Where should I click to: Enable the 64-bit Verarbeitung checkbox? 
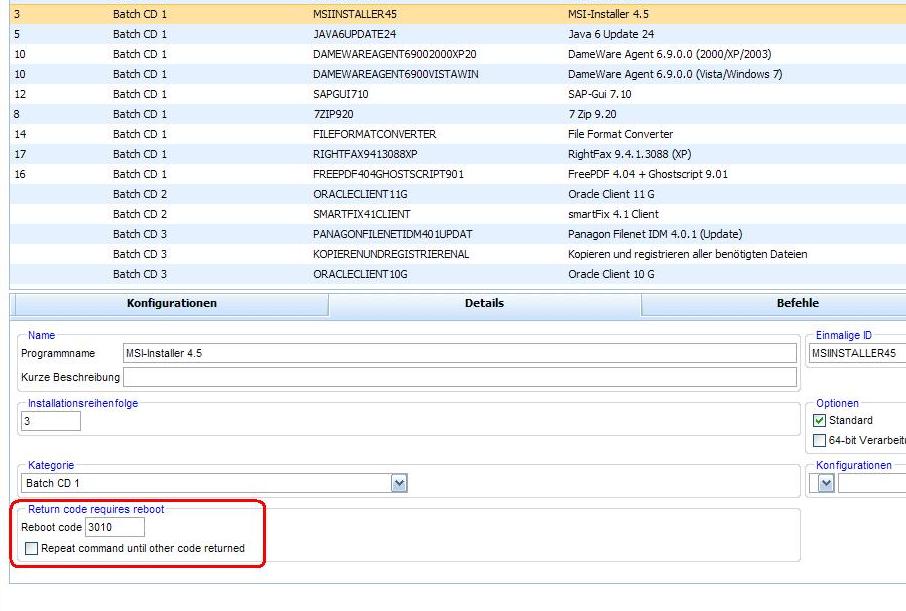coord(819,440)
